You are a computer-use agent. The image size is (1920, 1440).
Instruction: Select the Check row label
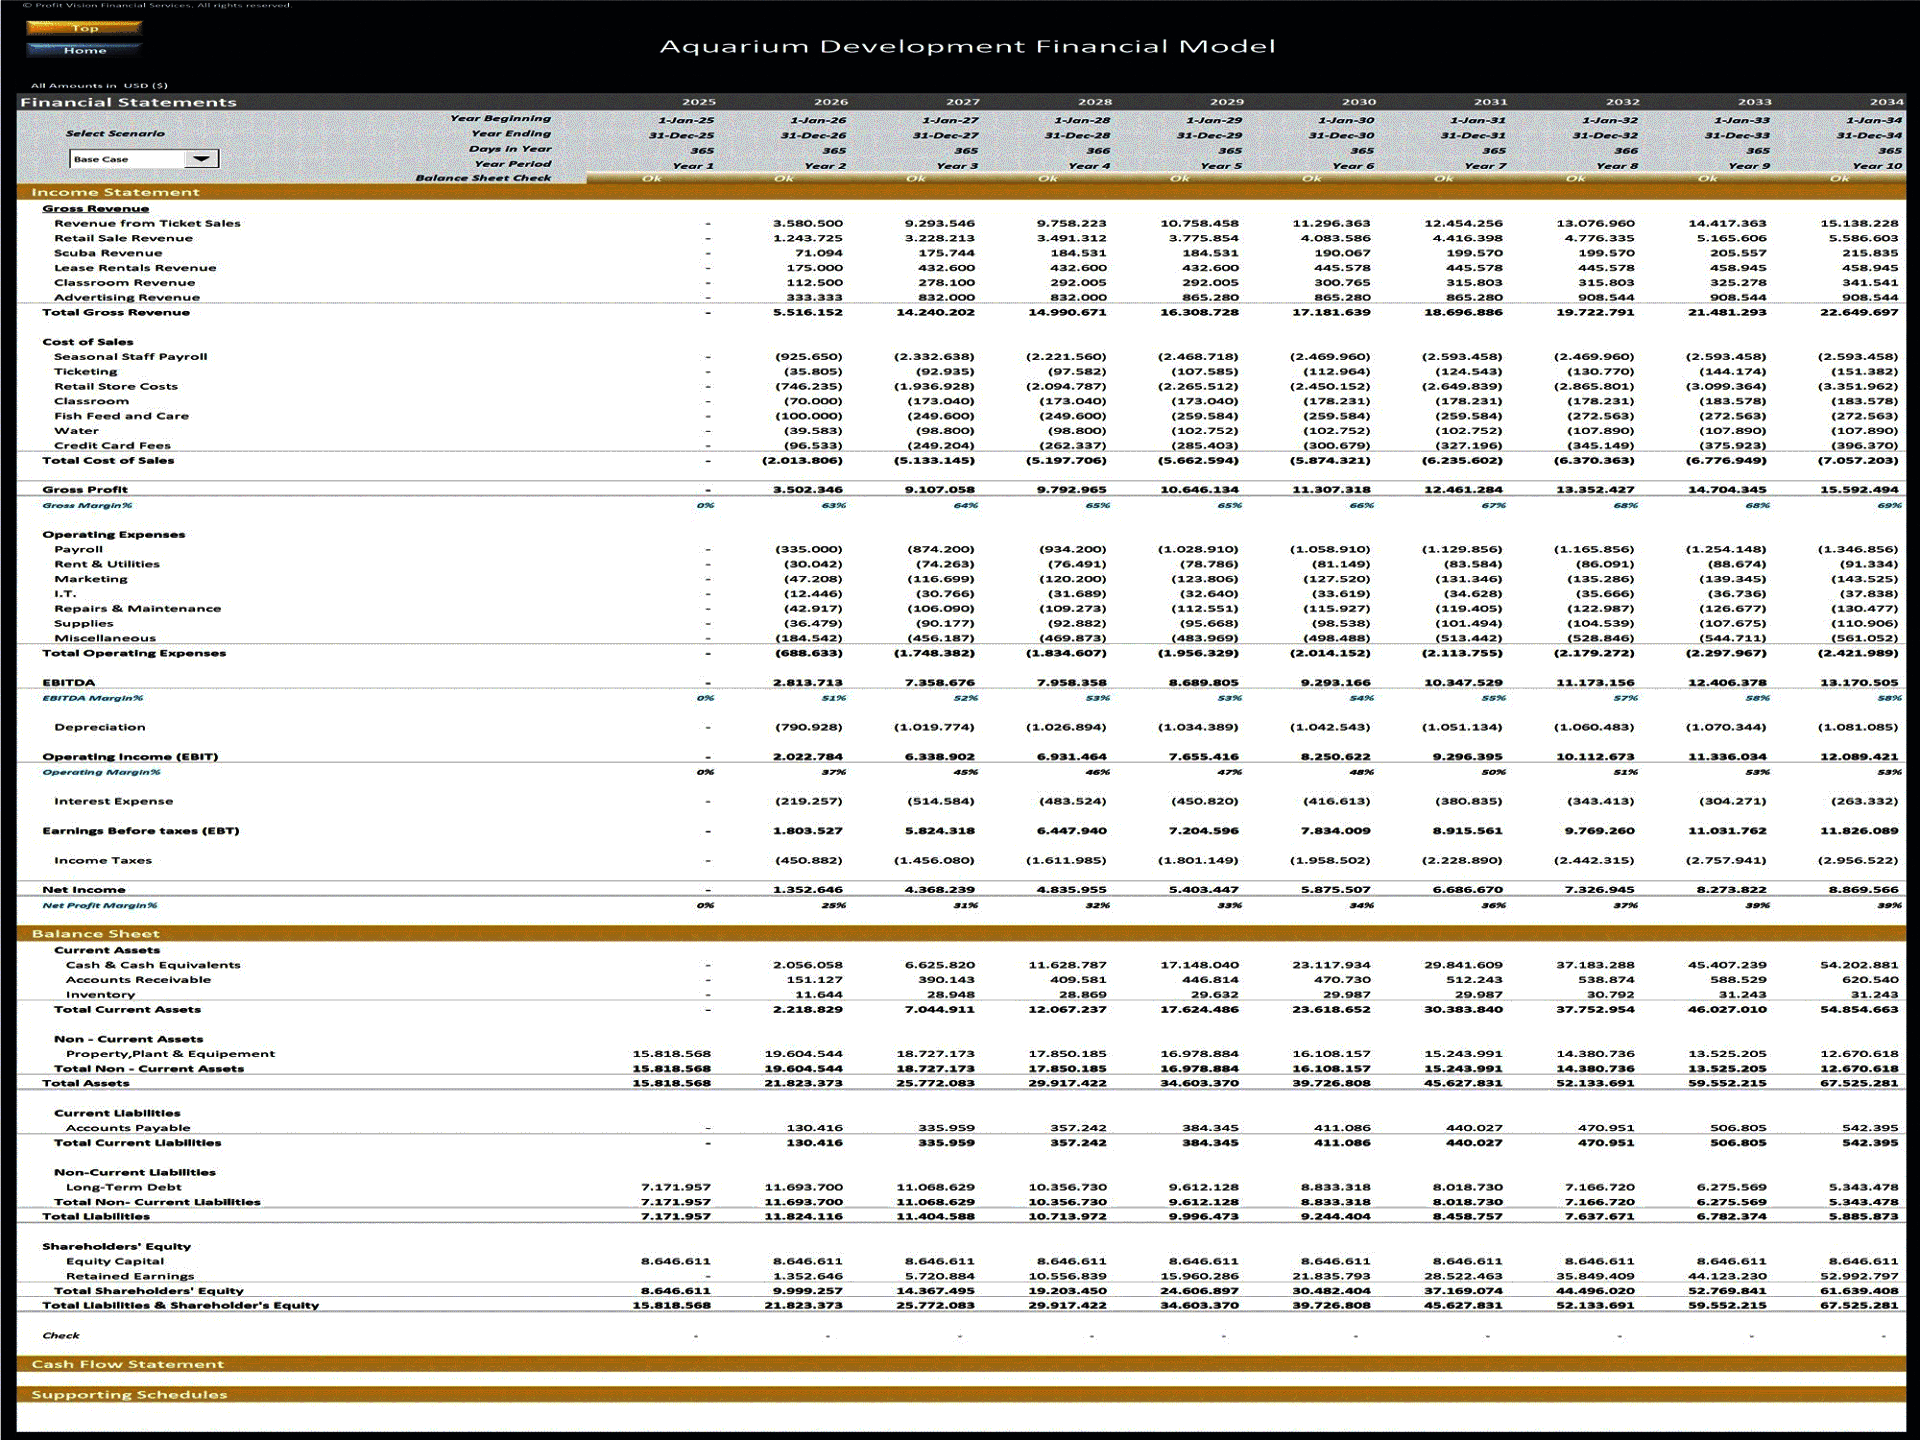pos(61,1336)
